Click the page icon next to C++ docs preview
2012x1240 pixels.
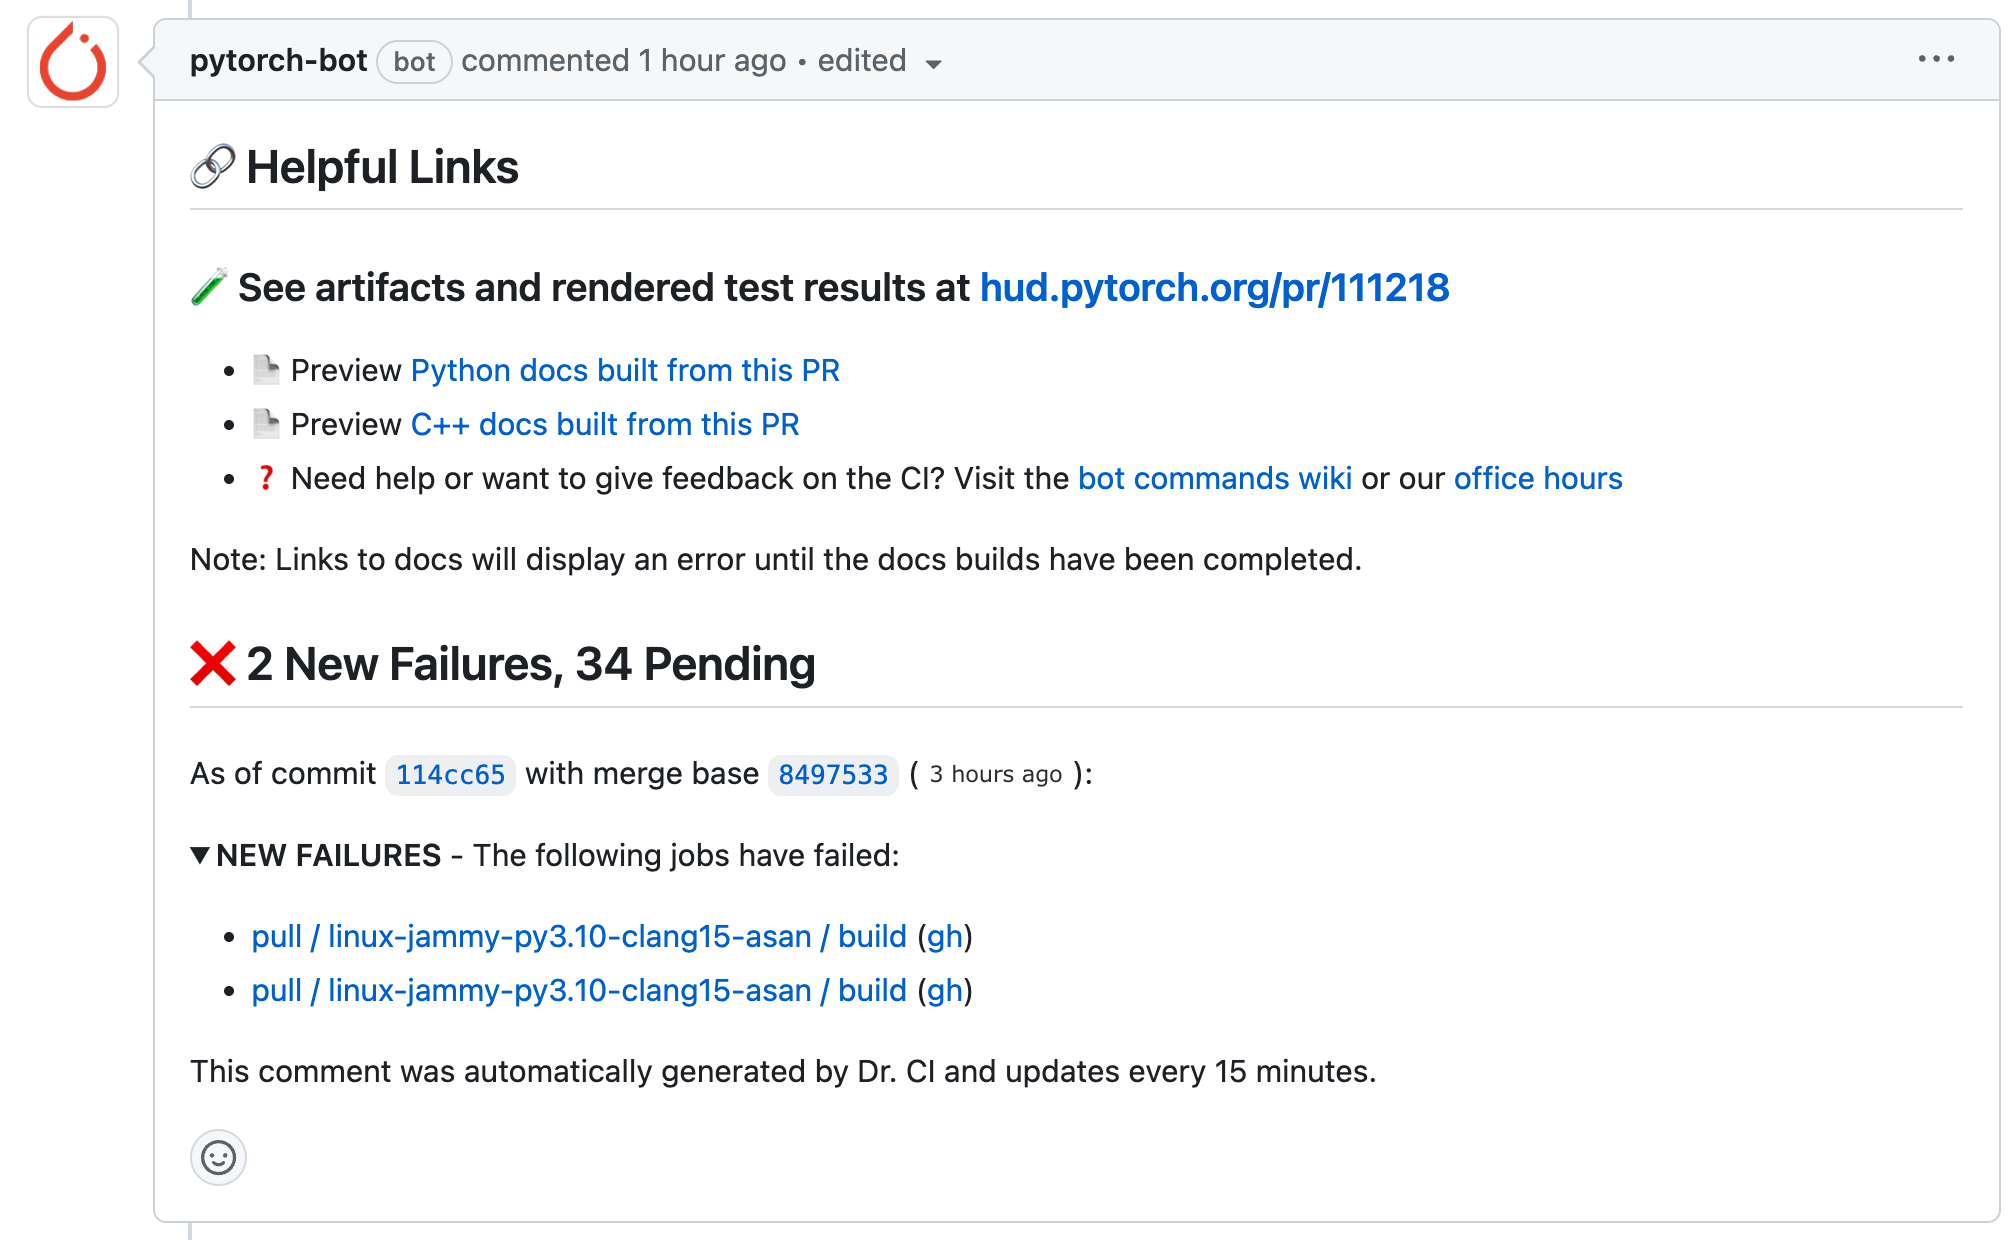pos(266,423)
